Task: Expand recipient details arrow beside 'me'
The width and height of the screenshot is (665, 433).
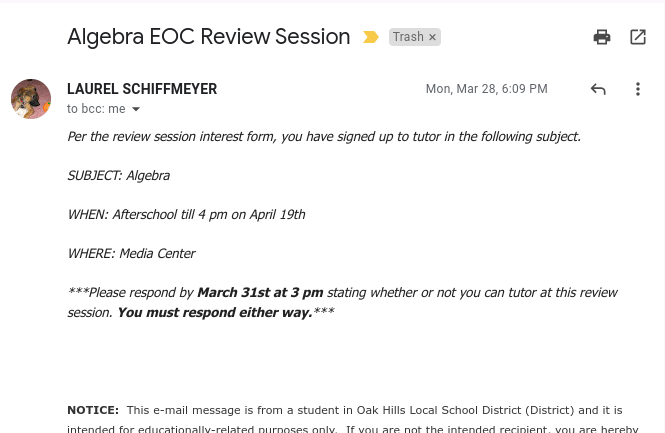Action: (136, 109)
